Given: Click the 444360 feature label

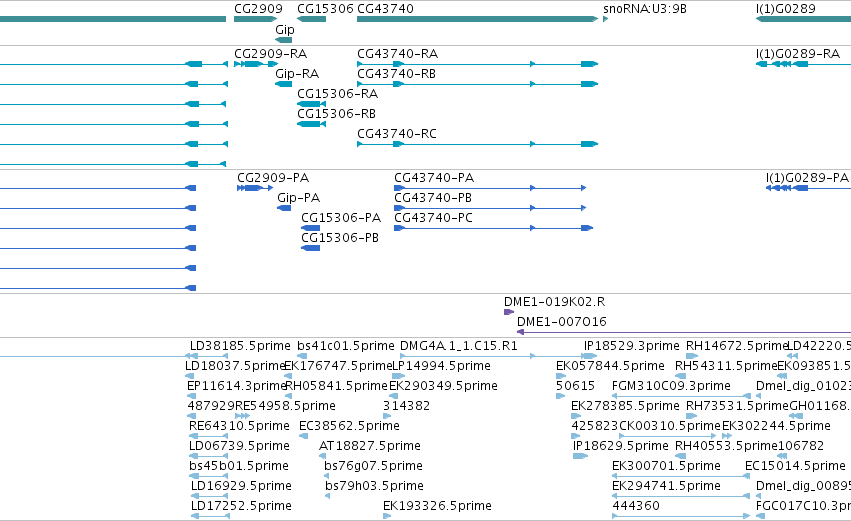Looking at the screenshot, I should (x=636, y=506).
